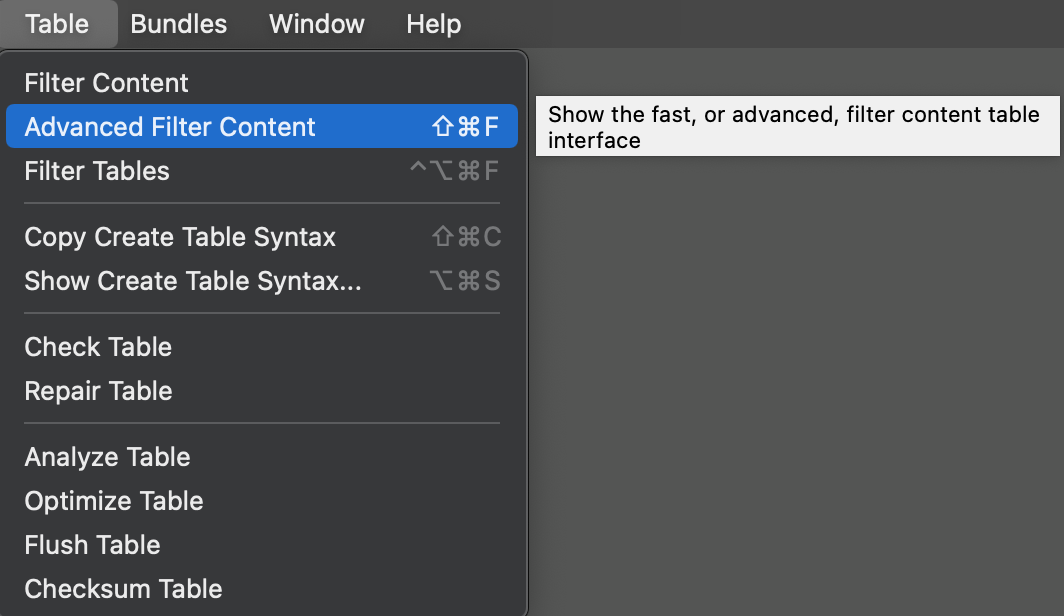1064x616 pixels.
Task: Open Show Create Table Syntax dialog
Action: click(193, 281)
